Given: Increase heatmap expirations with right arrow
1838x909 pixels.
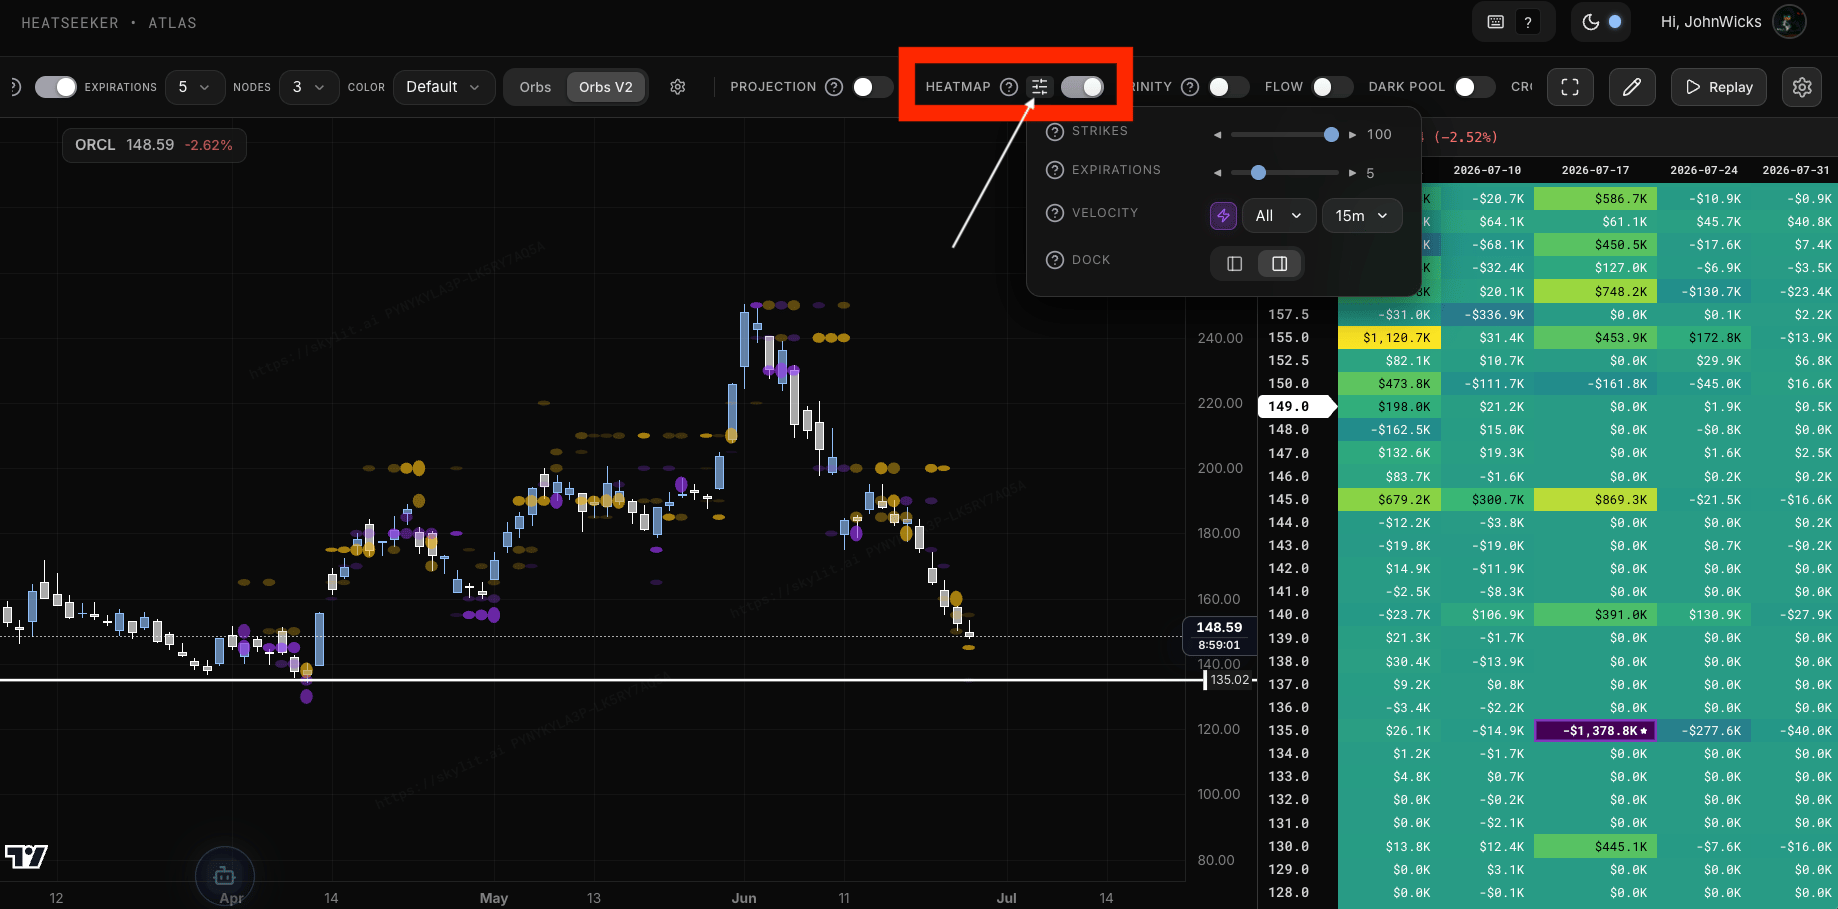Looking at the screenshot, I should tap(1353, 173).
